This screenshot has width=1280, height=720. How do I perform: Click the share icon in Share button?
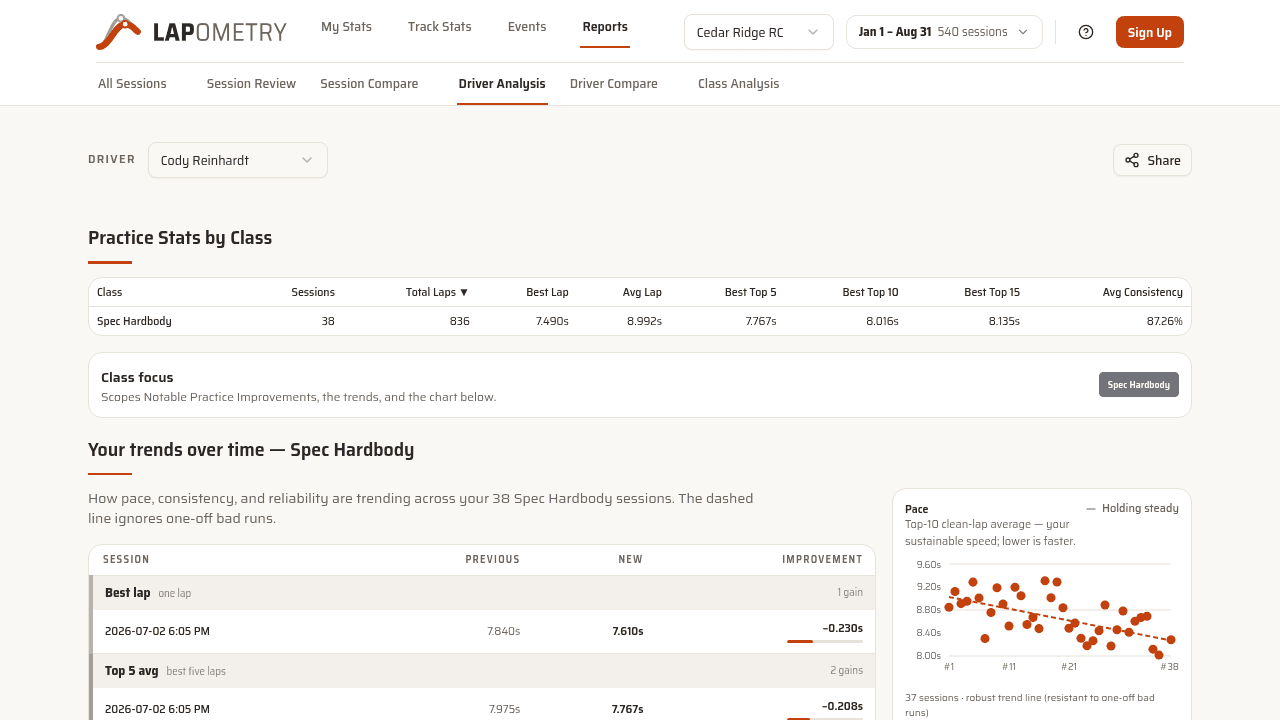coord(1132,160)
